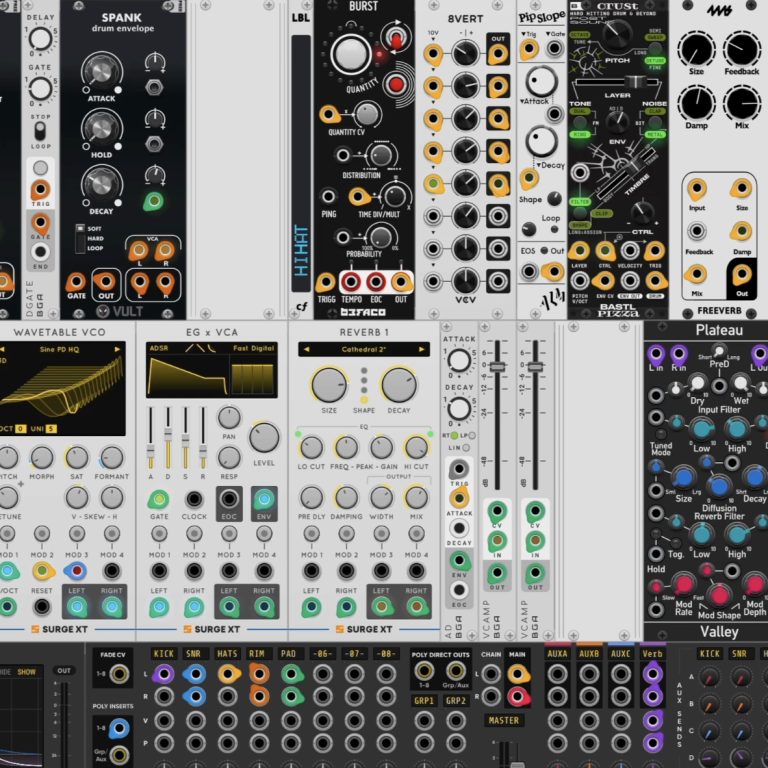Click the S sustain slider on EG x VCA
The width and height of the screenshot is (768, 768).
(185, 441)
